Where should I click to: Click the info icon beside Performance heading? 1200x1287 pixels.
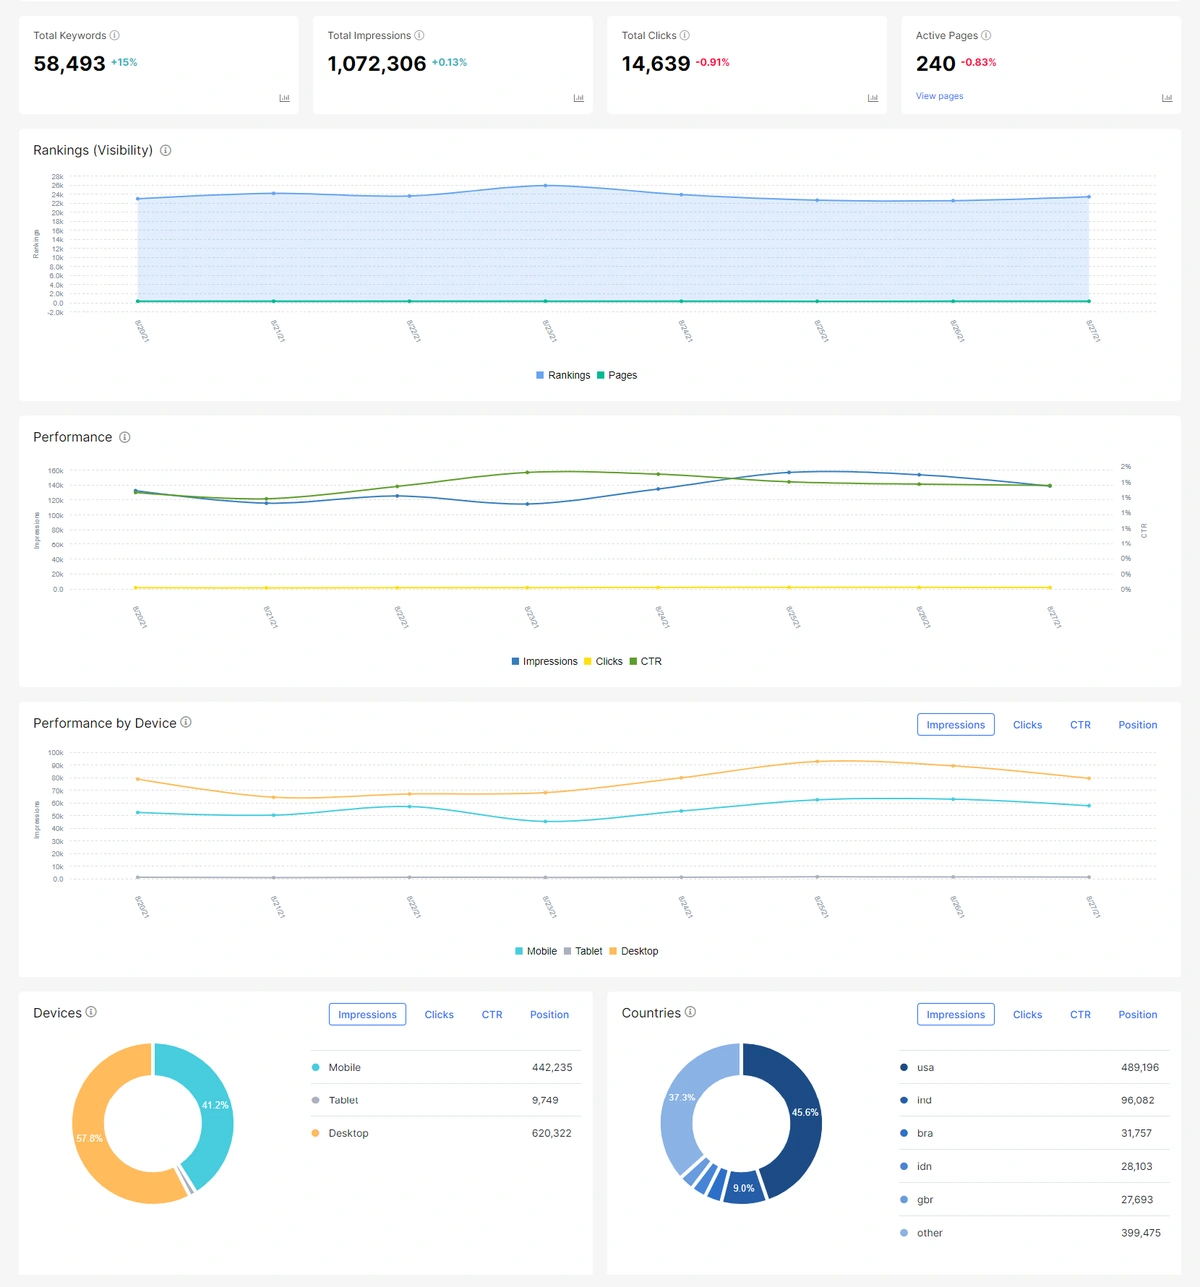pos(125,438)
